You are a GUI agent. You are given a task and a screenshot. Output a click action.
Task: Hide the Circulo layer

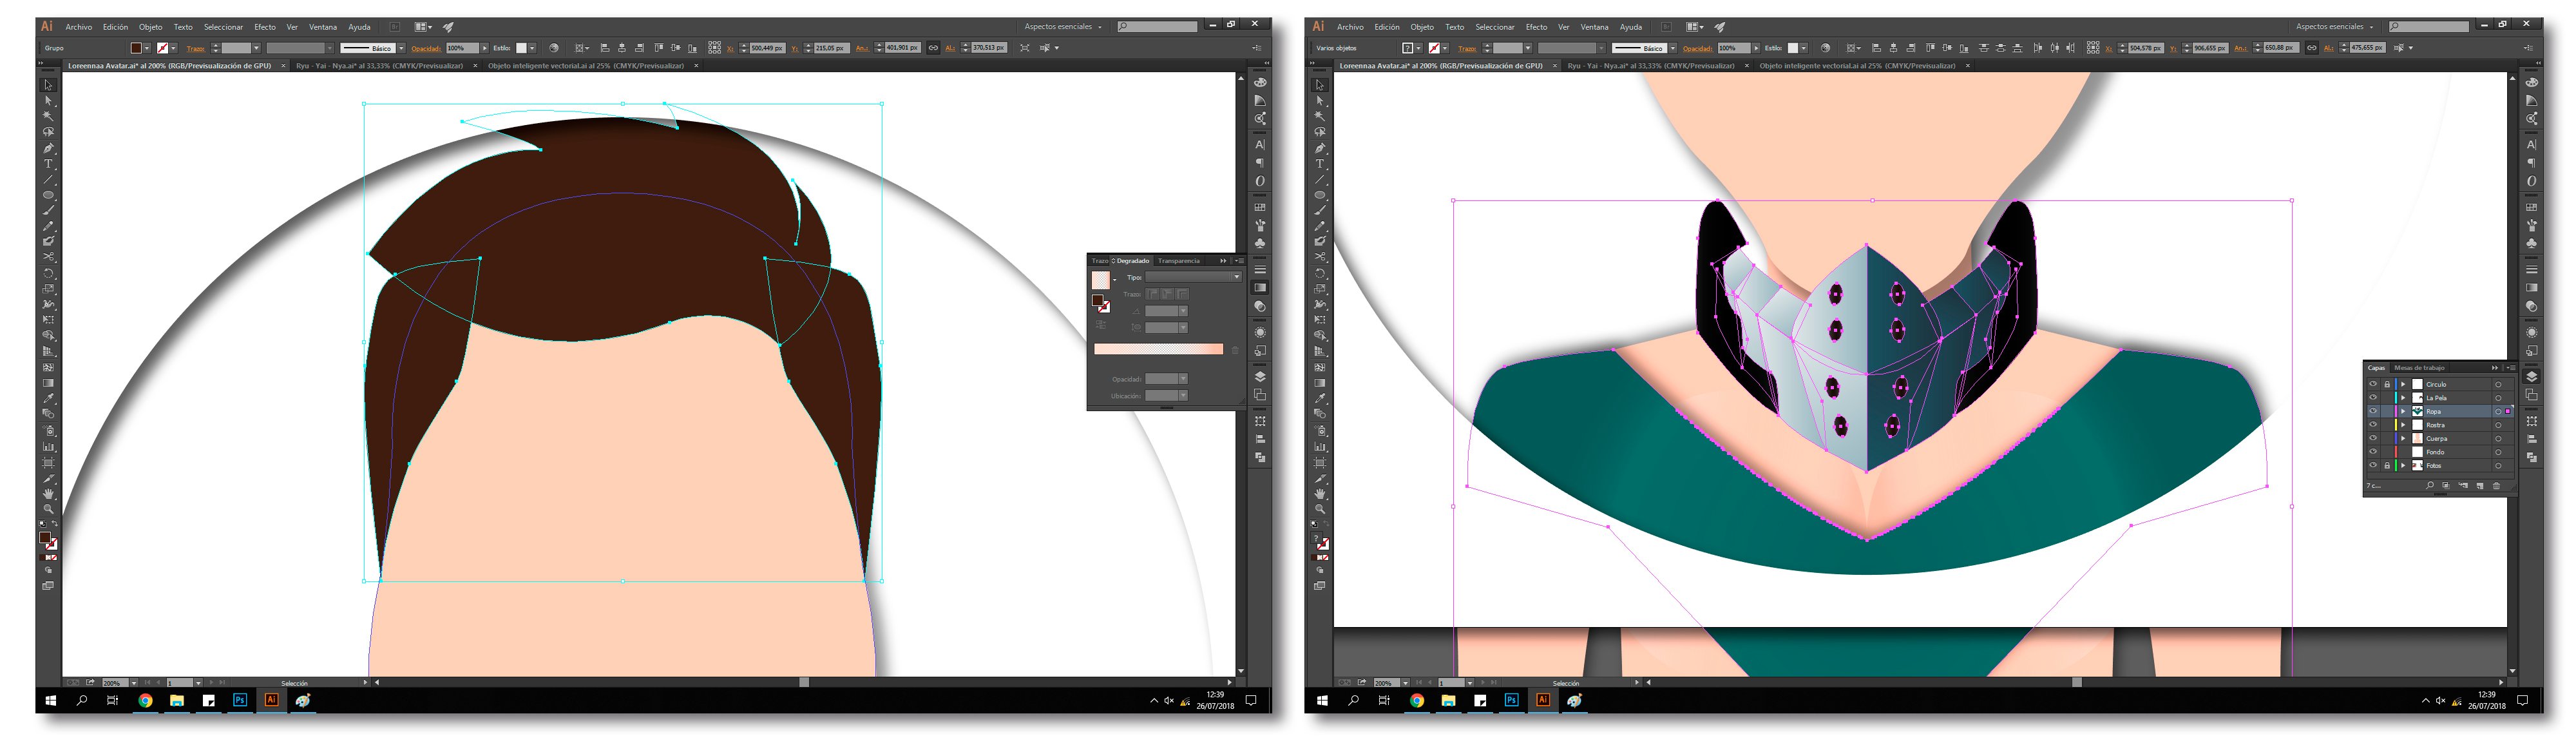point(2373,385)
